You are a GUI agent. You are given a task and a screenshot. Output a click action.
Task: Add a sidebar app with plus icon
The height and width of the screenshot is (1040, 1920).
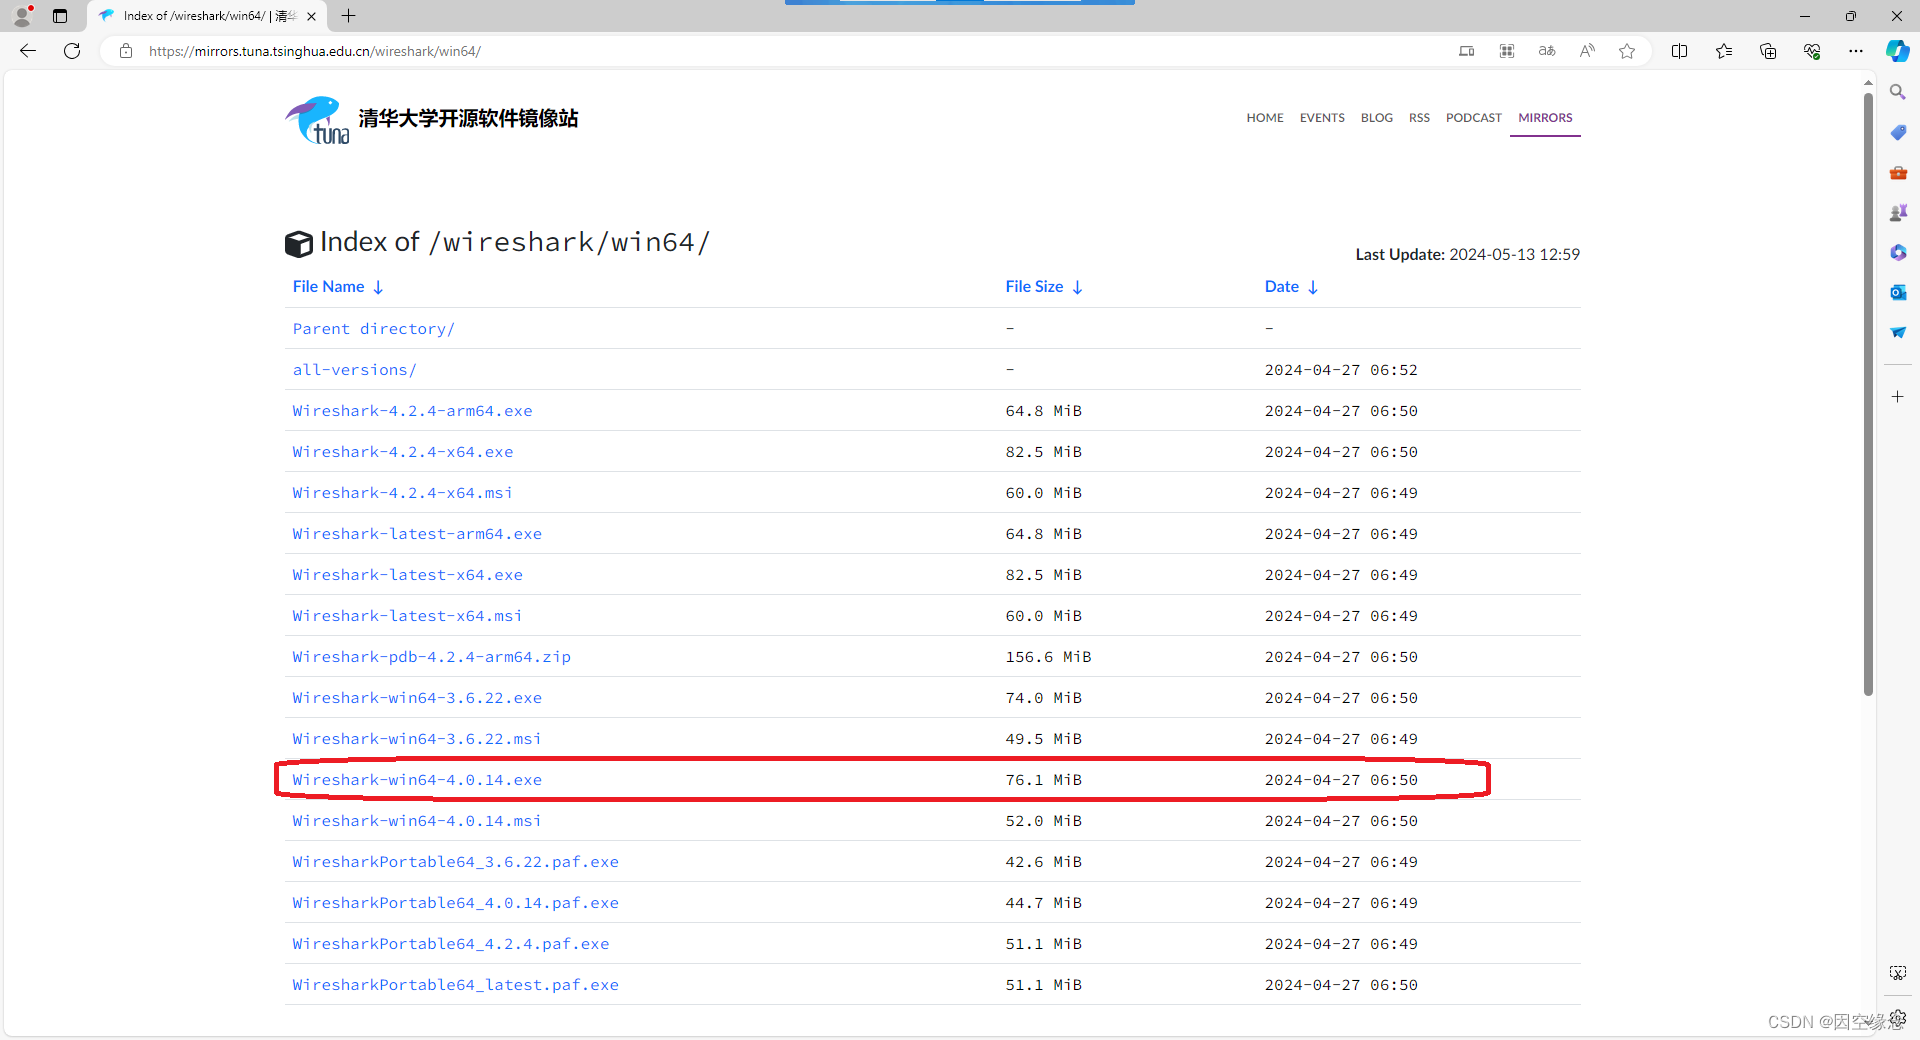tap(1898, 397)
